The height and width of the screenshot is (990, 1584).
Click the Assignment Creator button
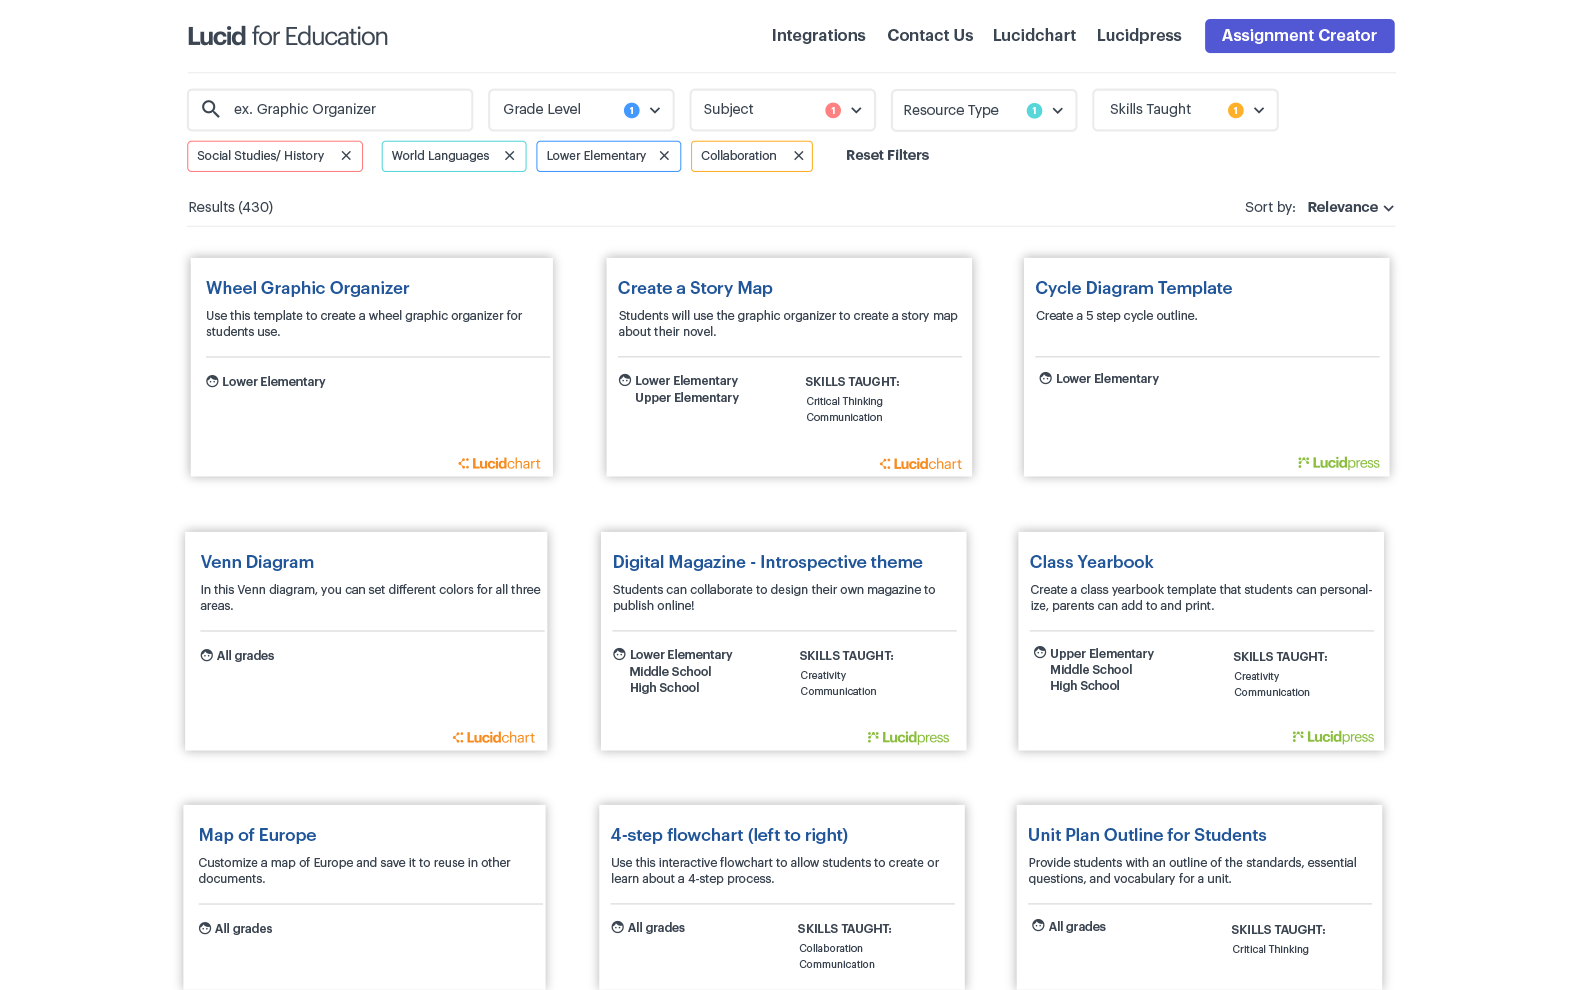[x=1299, y=36]
